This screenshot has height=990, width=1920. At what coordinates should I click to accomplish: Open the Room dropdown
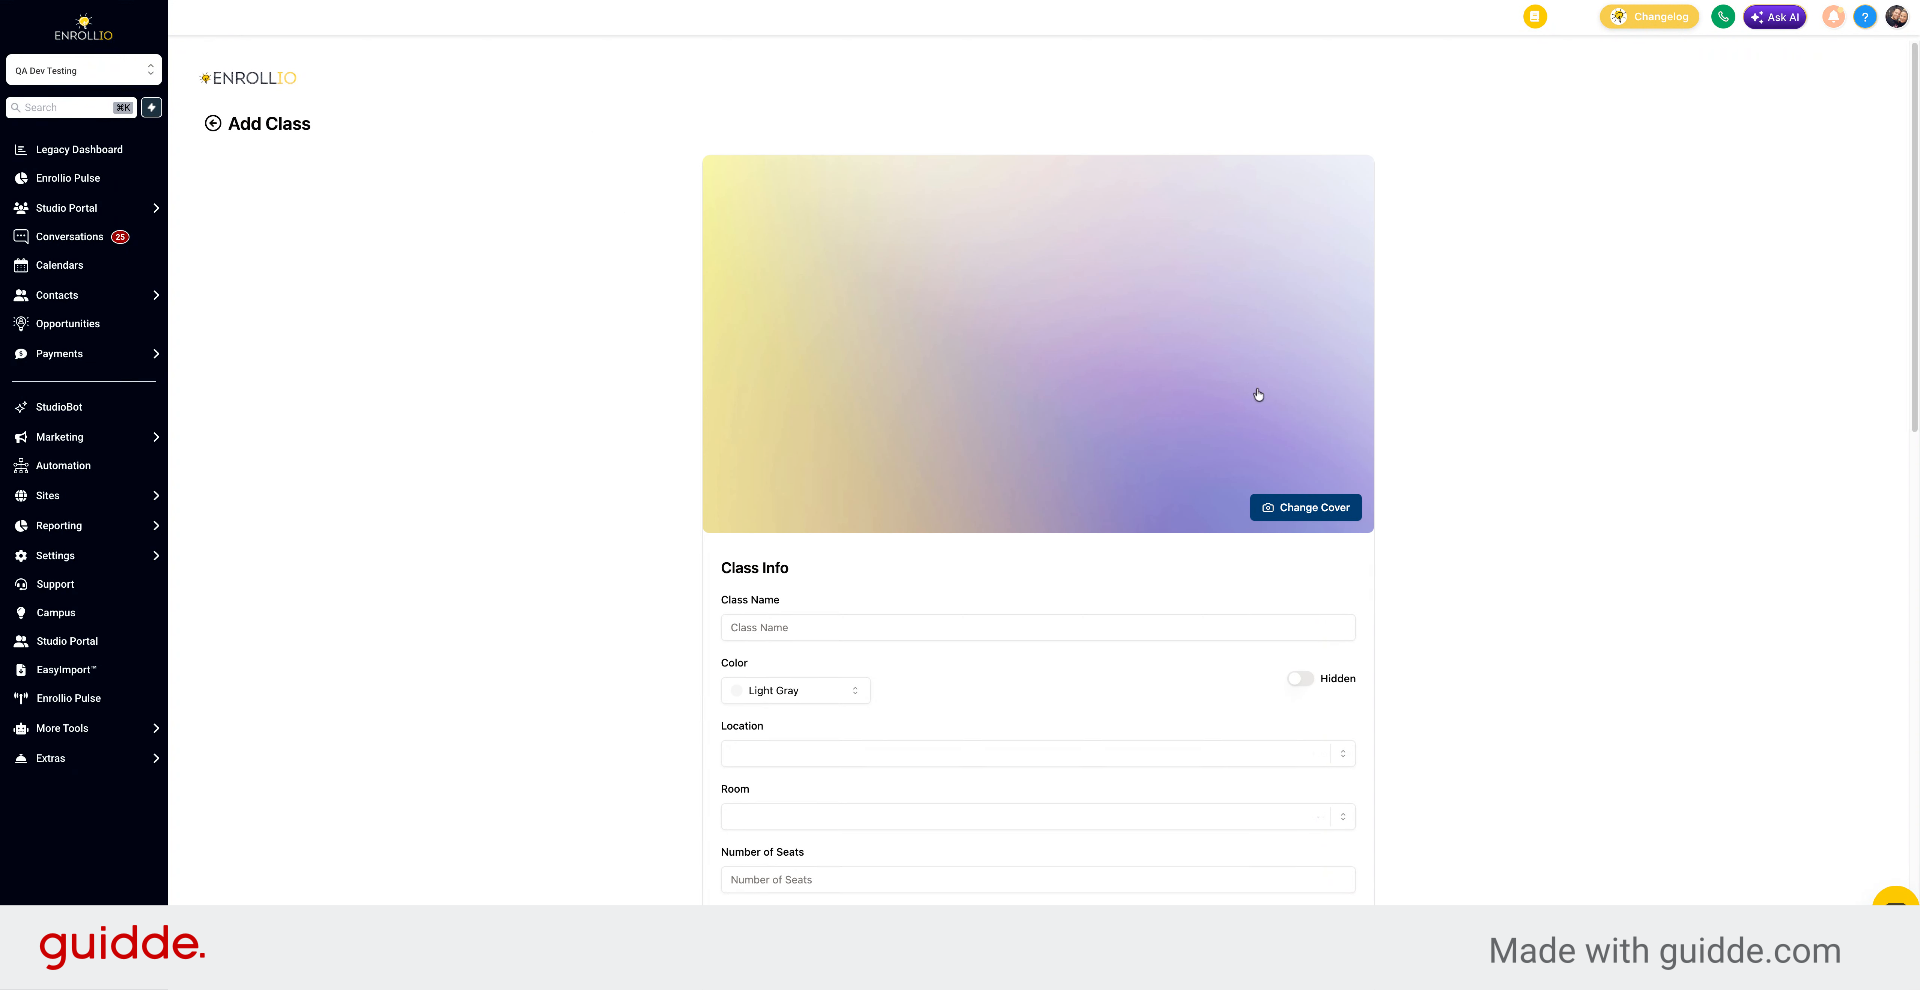coord(1038,817)
